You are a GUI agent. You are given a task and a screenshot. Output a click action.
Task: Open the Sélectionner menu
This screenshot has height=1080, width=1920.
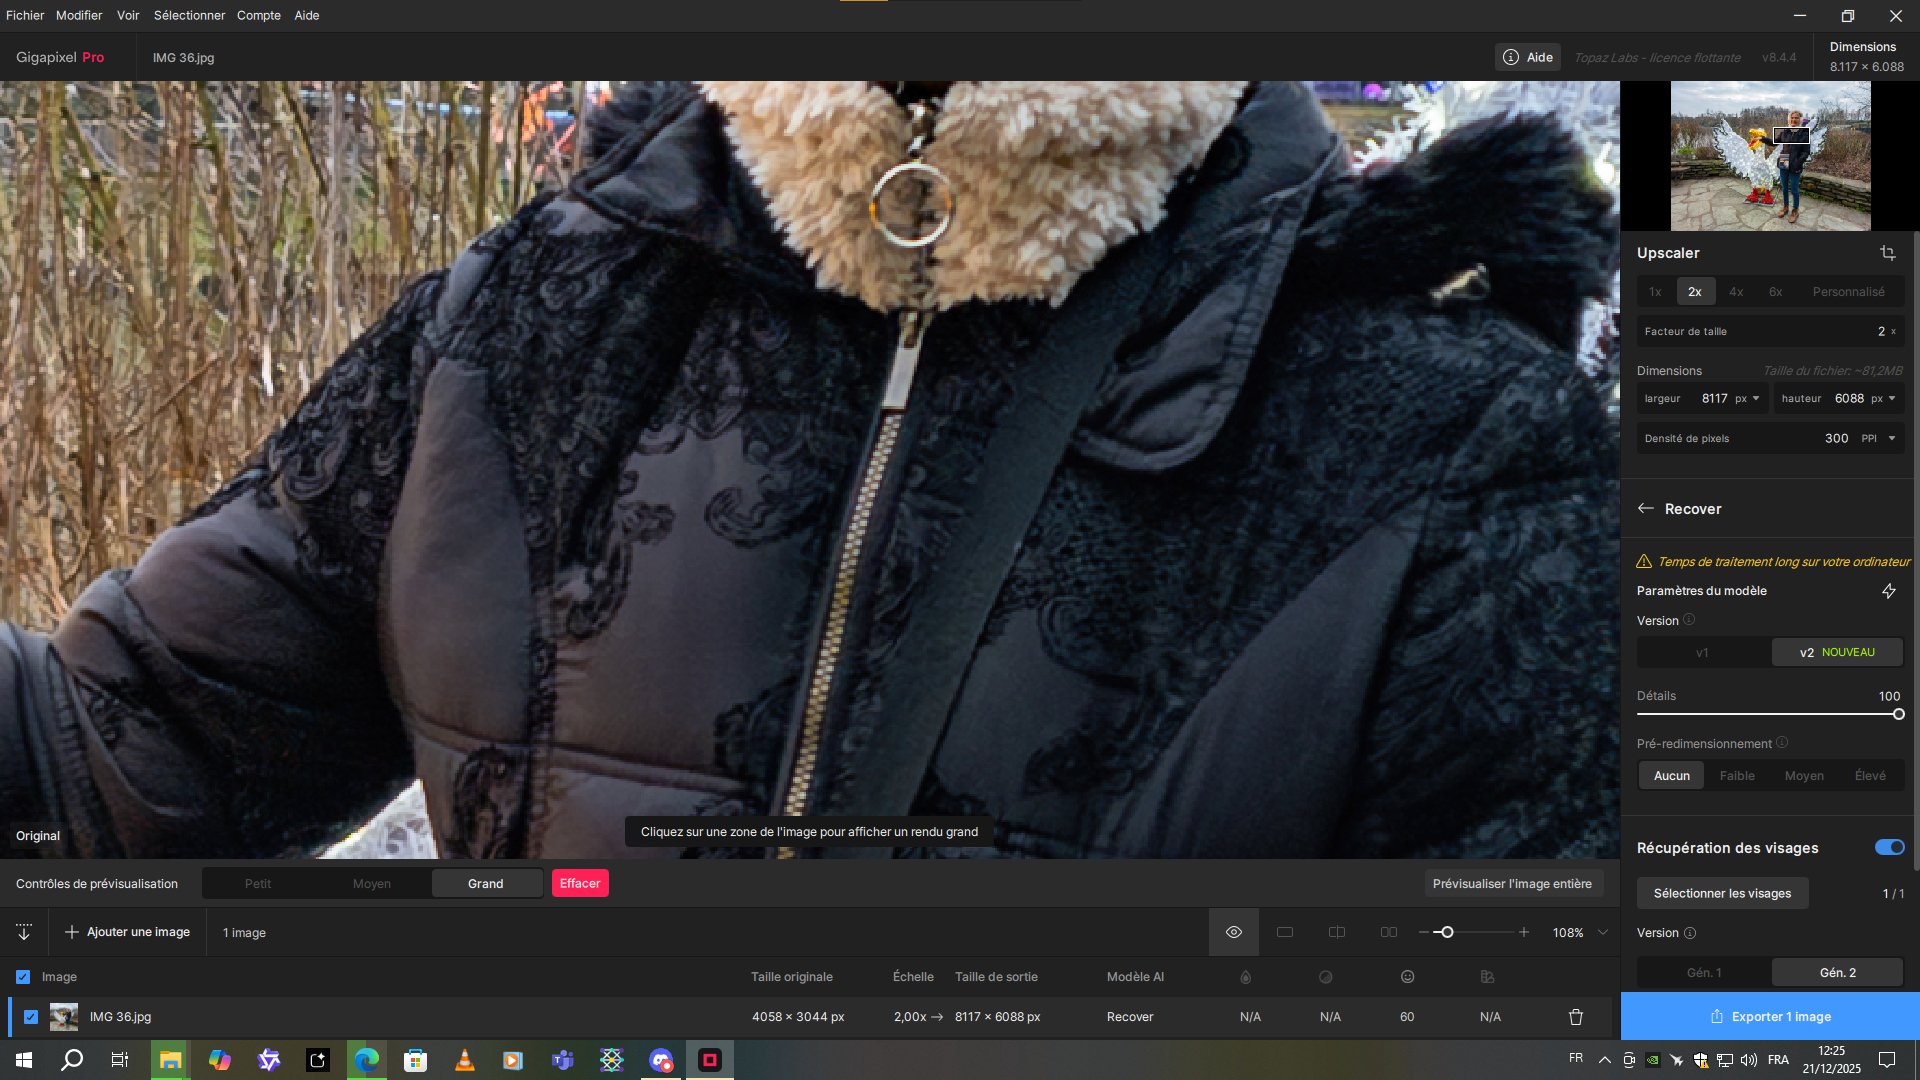point(189,15)
